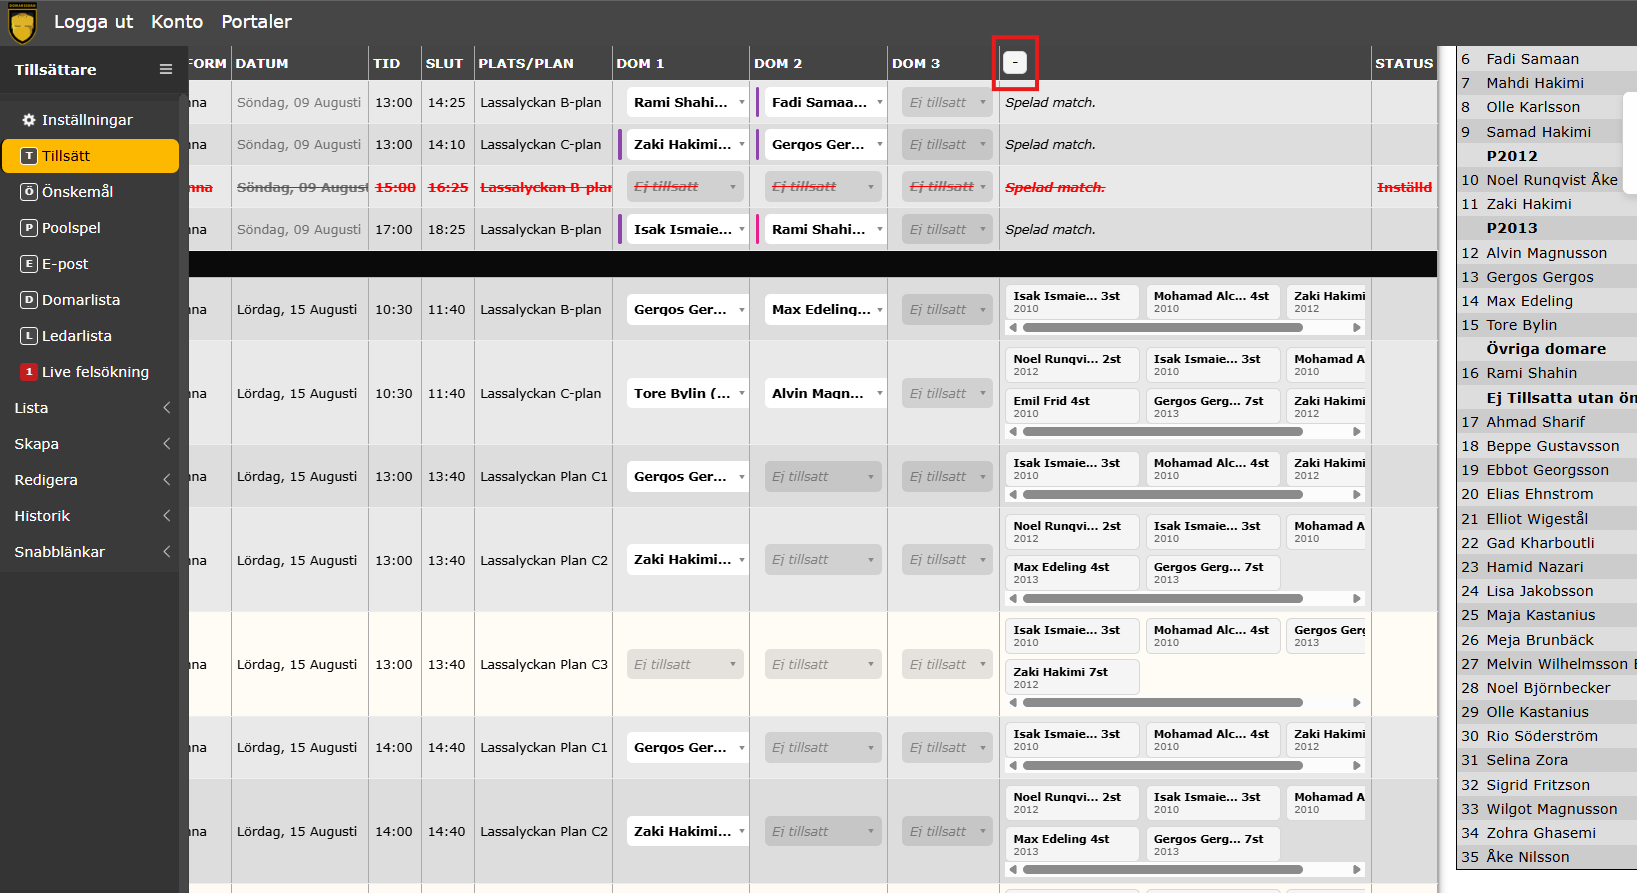Collapse columns with the minus button in header
This screenshot has height=893, width=1637.
1015,62
